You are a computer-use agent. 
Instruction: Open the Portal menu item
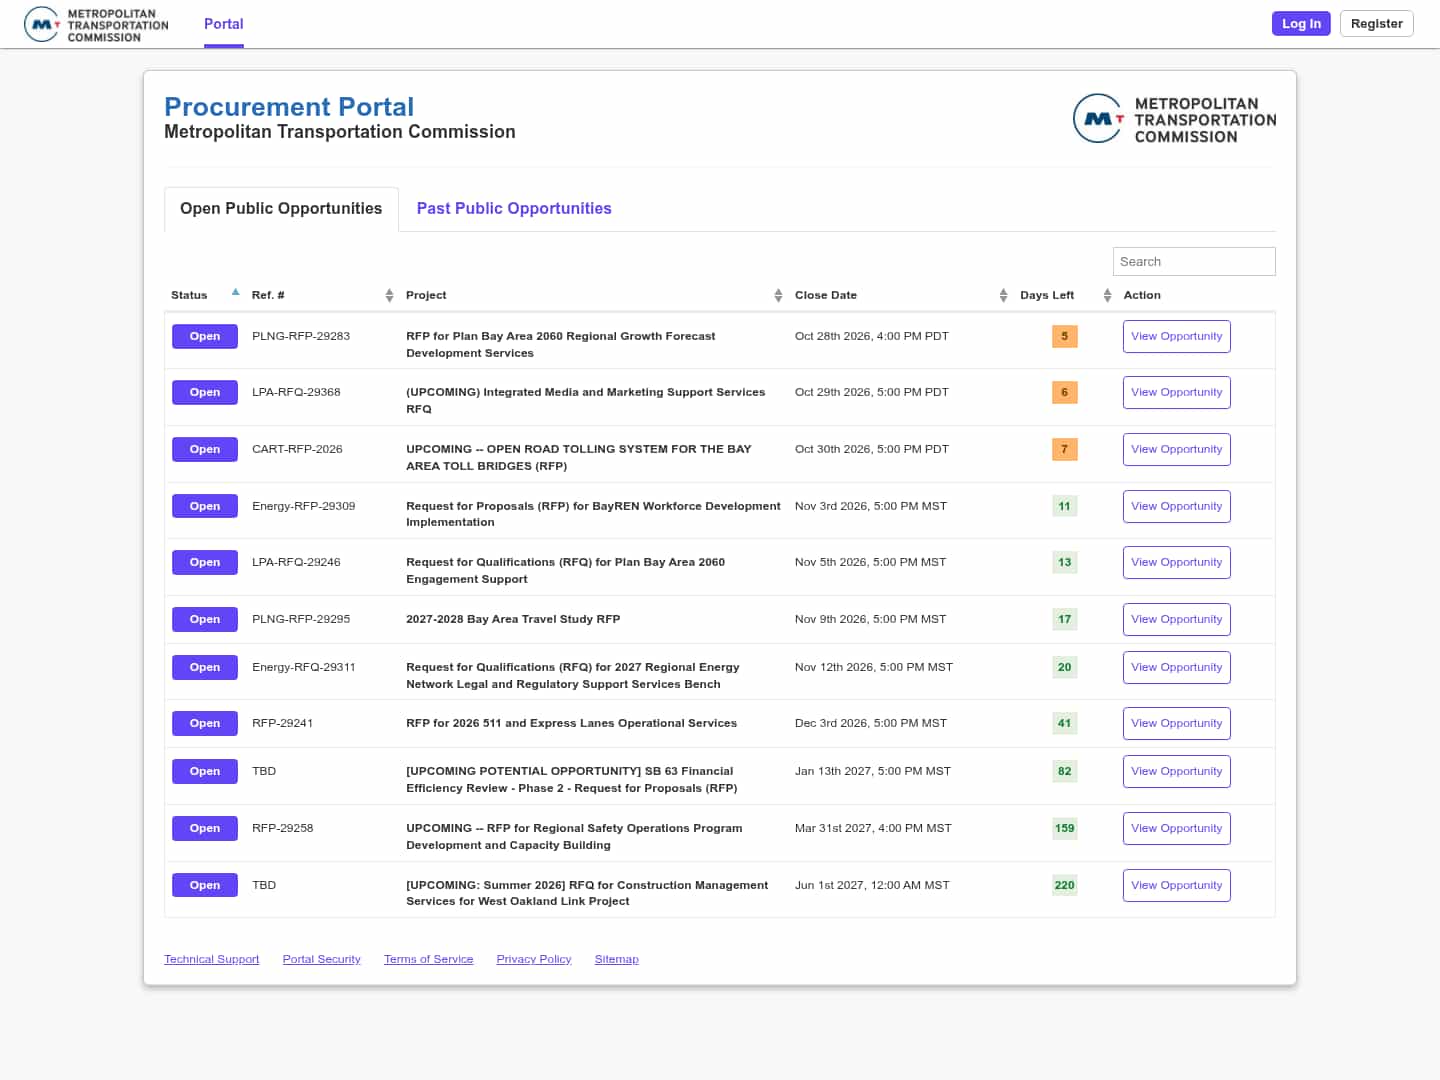(224, 24)
